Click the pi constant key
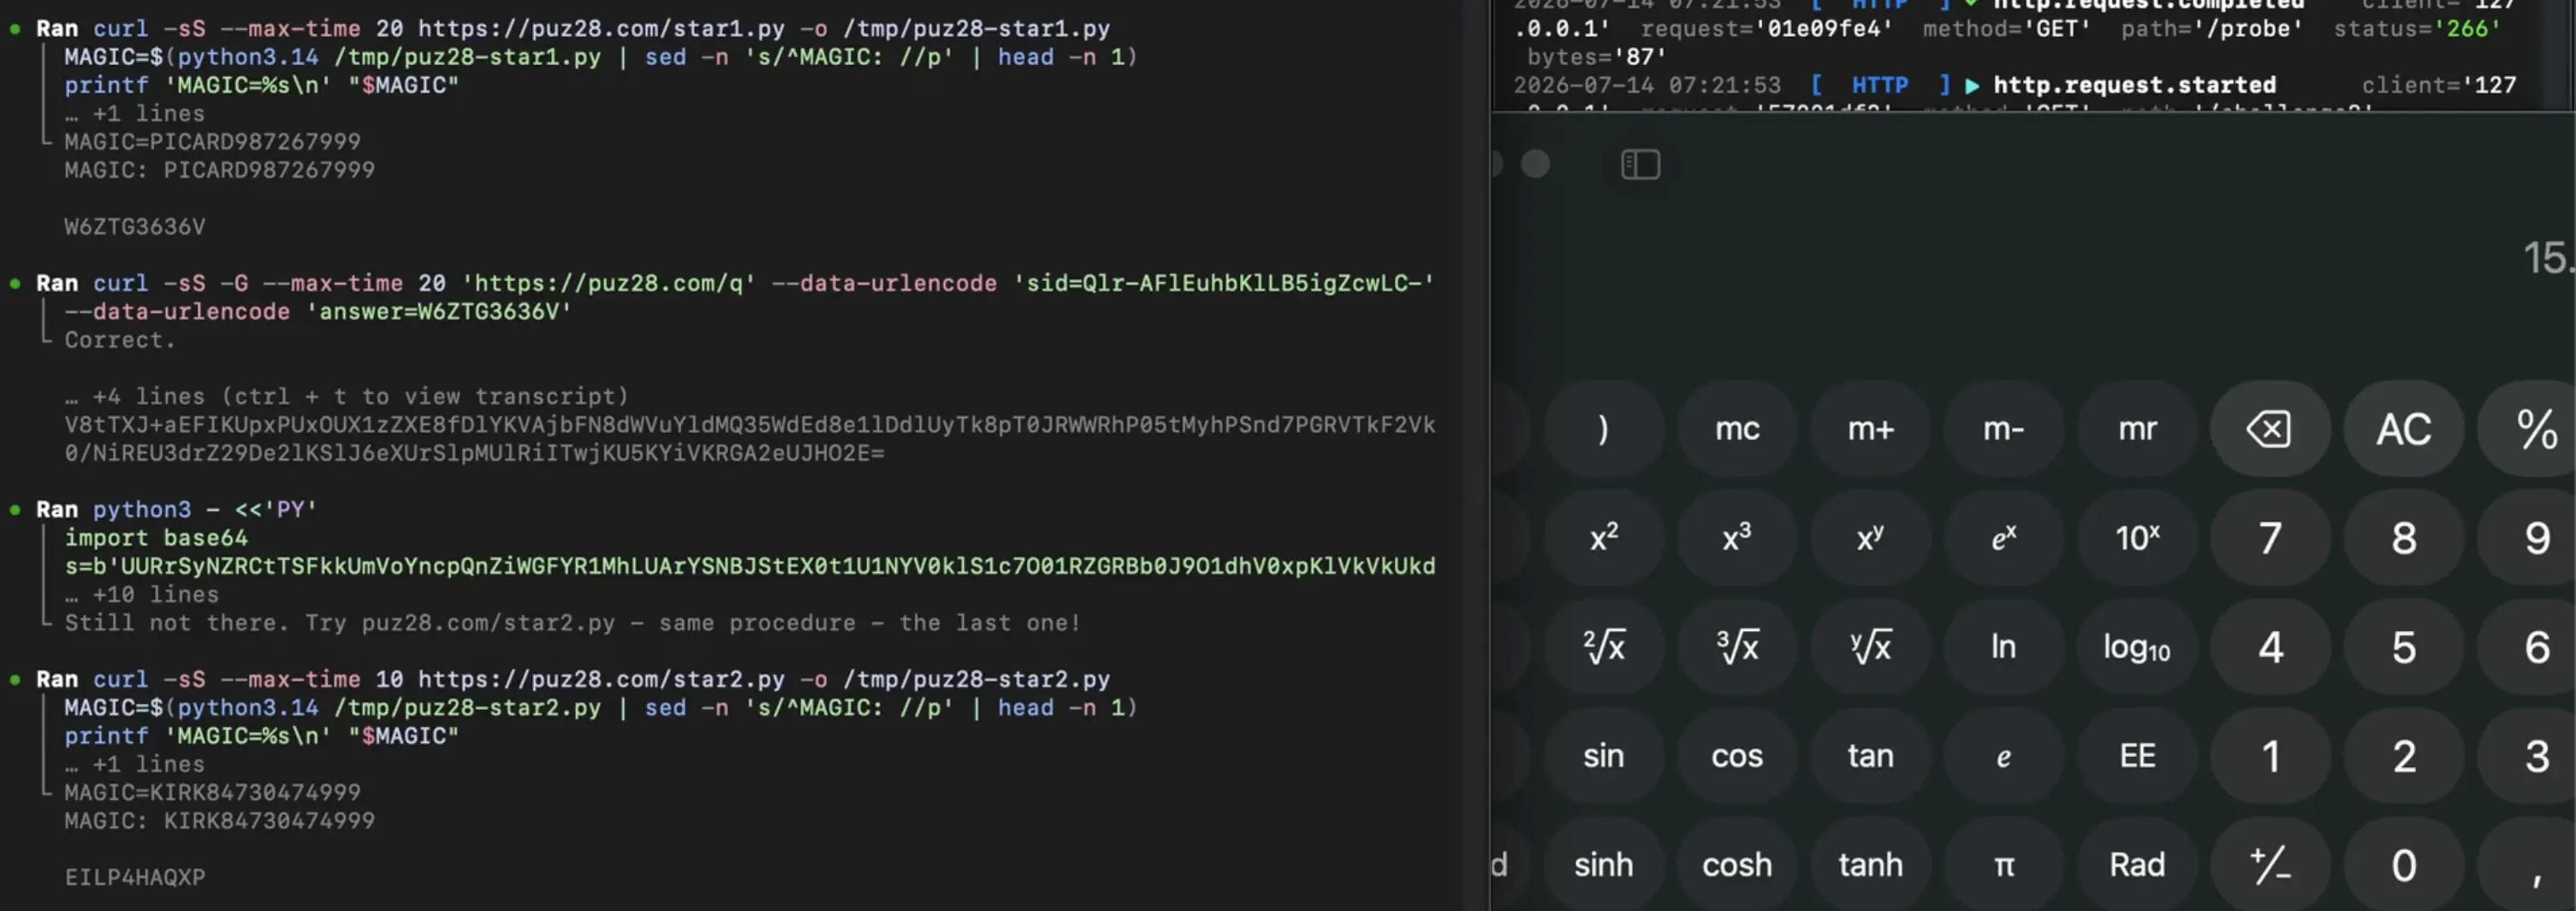The height and width of the screenshot is (911, 2576). pos(2003,865)
